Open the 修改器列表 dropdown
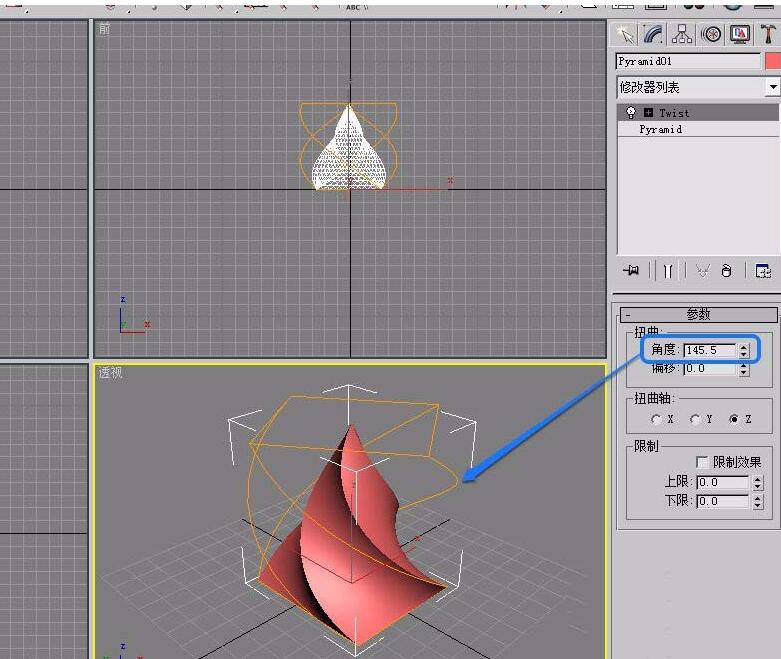Screen dimensions: 781x659 tap(772, 88)
